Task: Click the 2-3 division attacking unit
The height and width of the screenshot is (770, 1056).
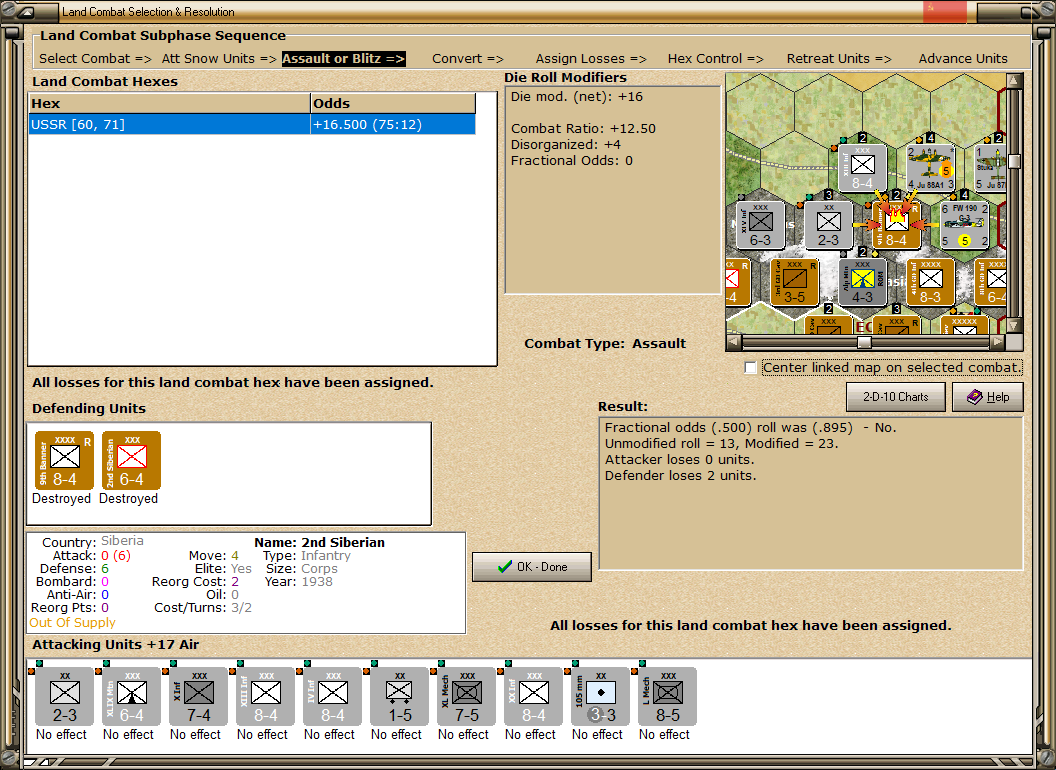Action: 65,697
